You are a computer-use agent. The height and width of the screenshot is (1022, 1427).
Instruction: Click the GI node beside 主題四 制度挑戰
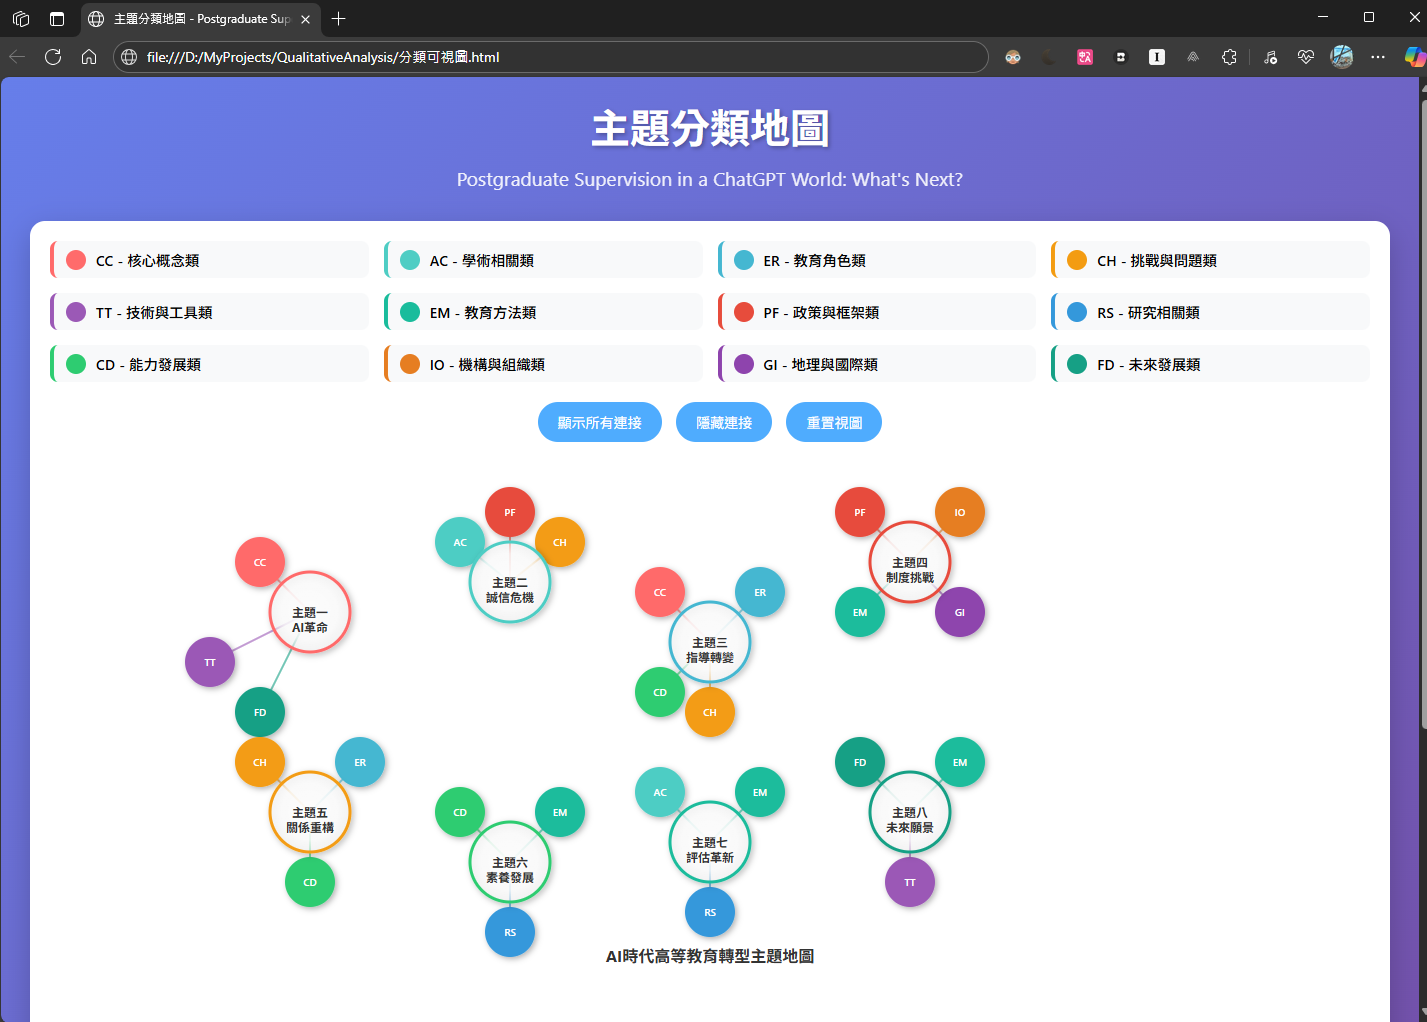pos(960,612)
